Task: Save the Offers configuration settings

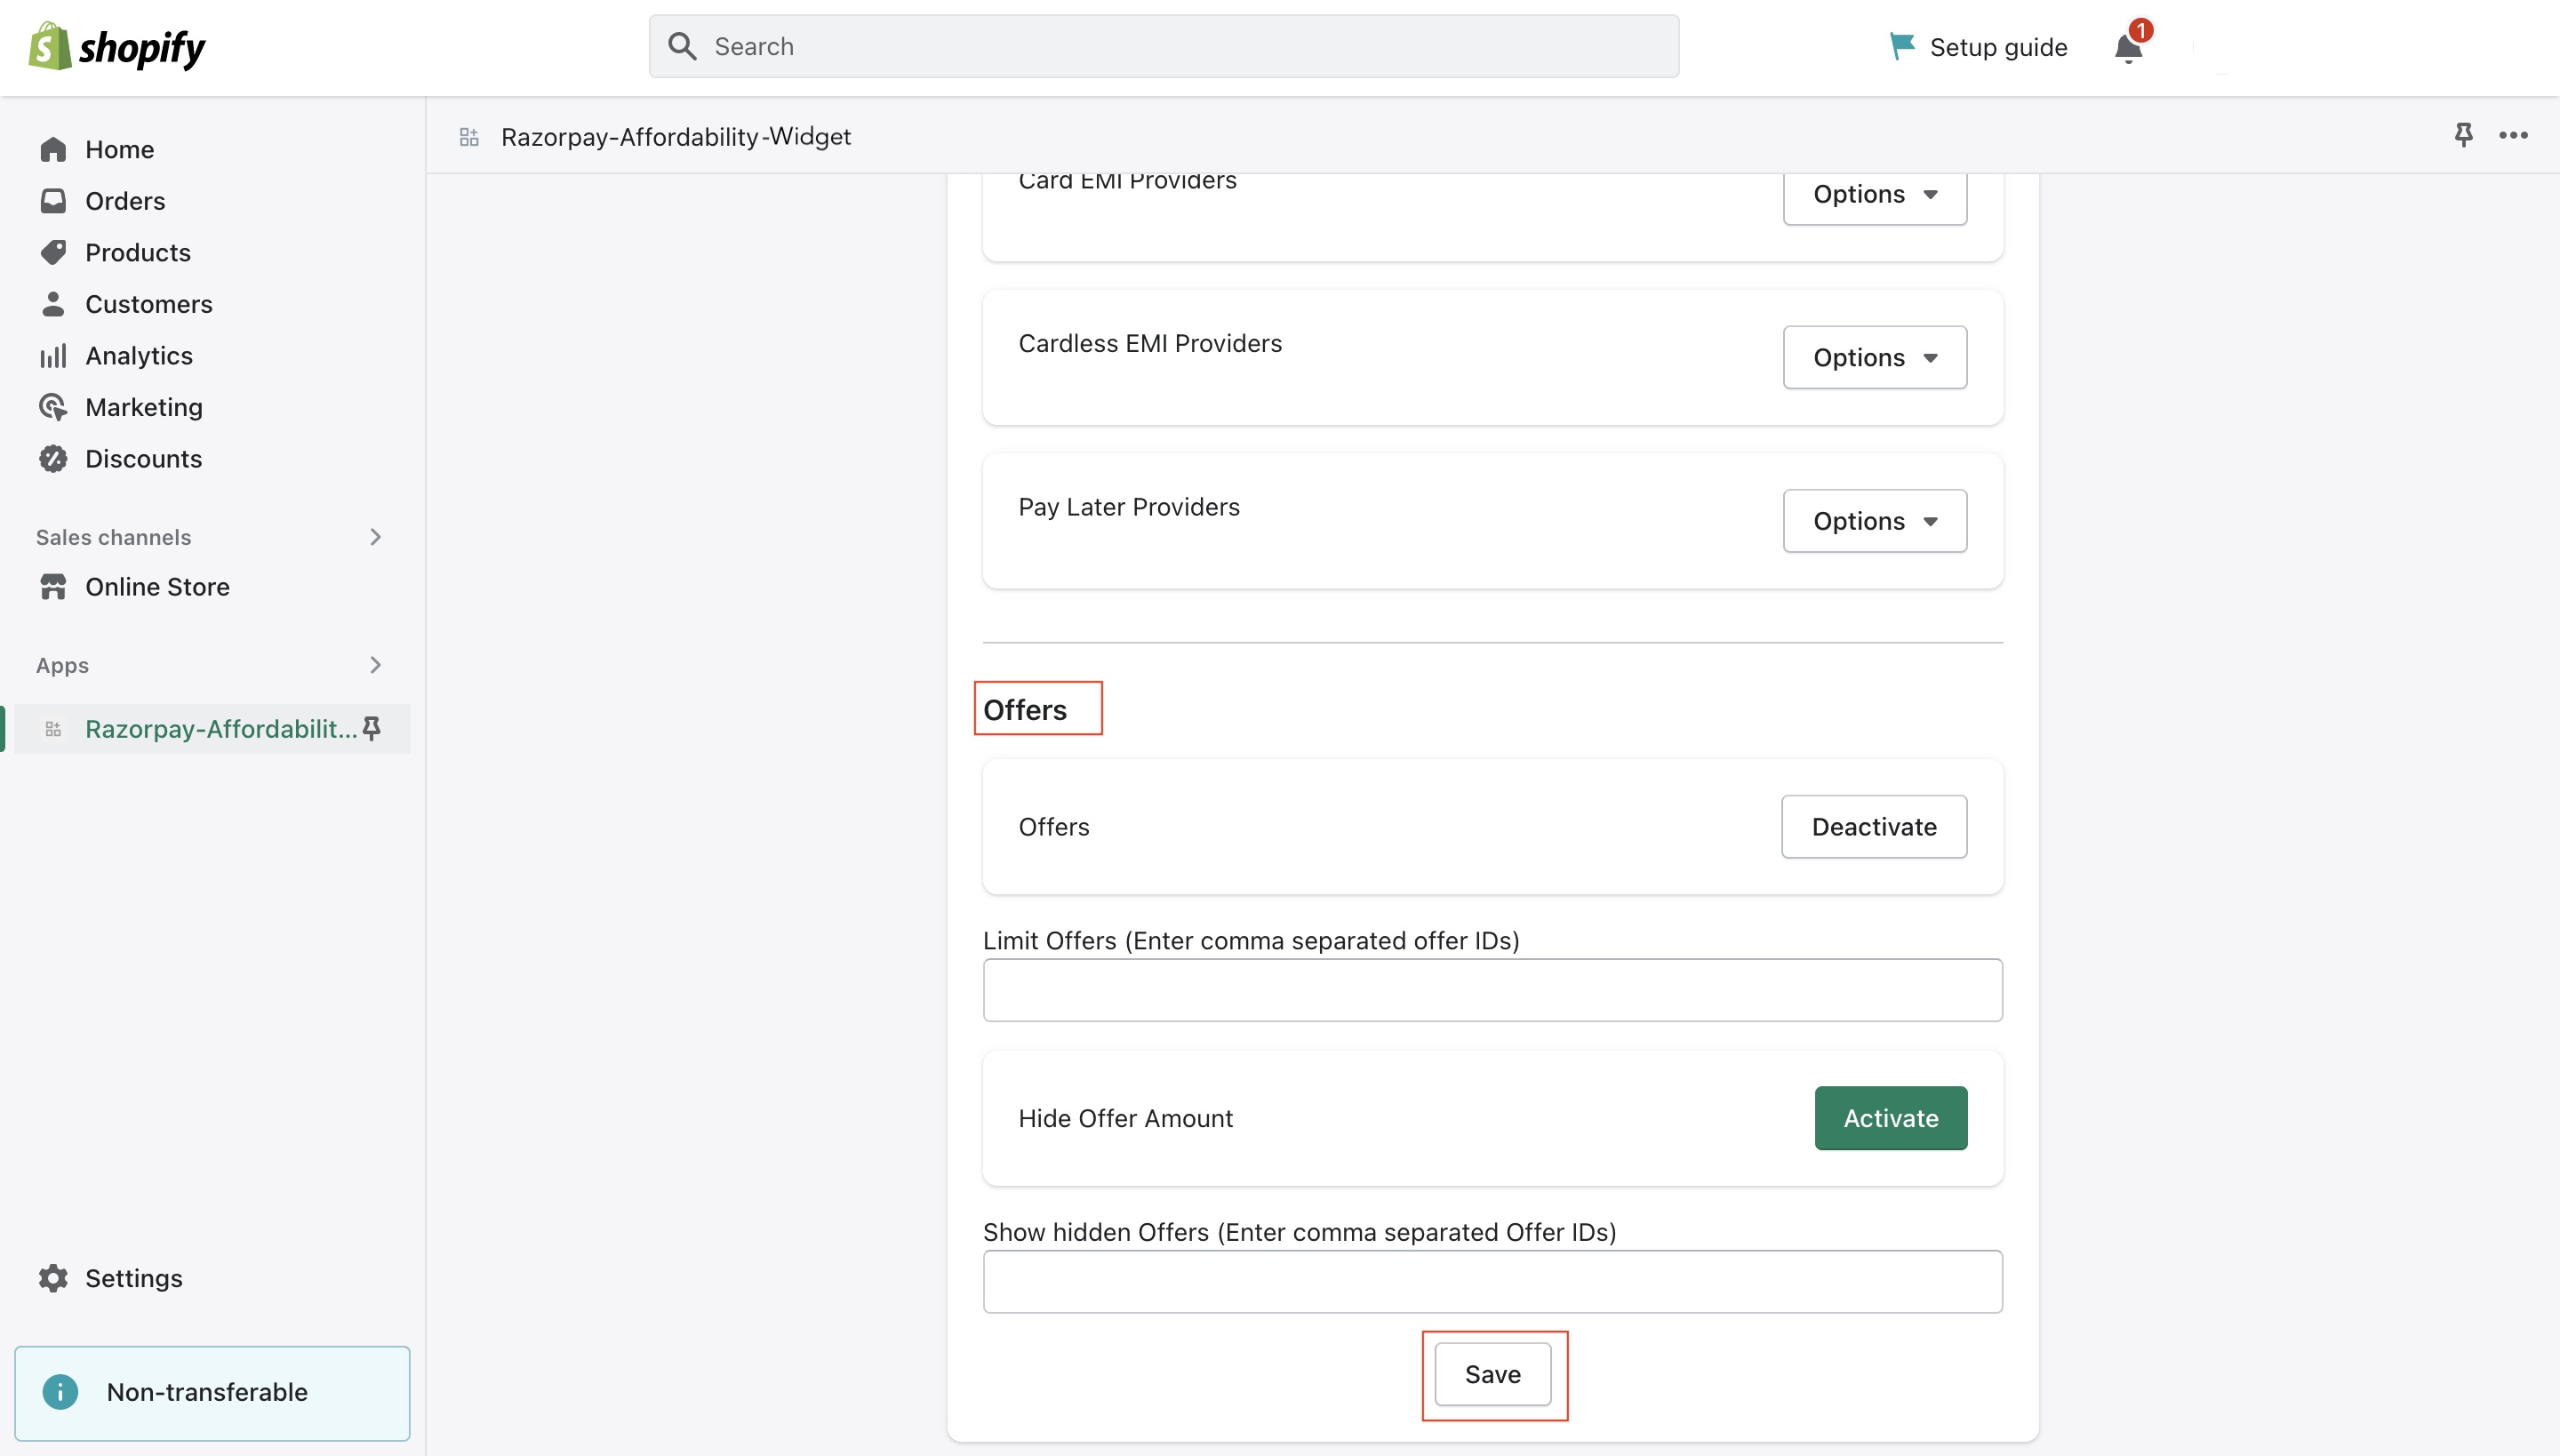Action: [1492, 1375]
